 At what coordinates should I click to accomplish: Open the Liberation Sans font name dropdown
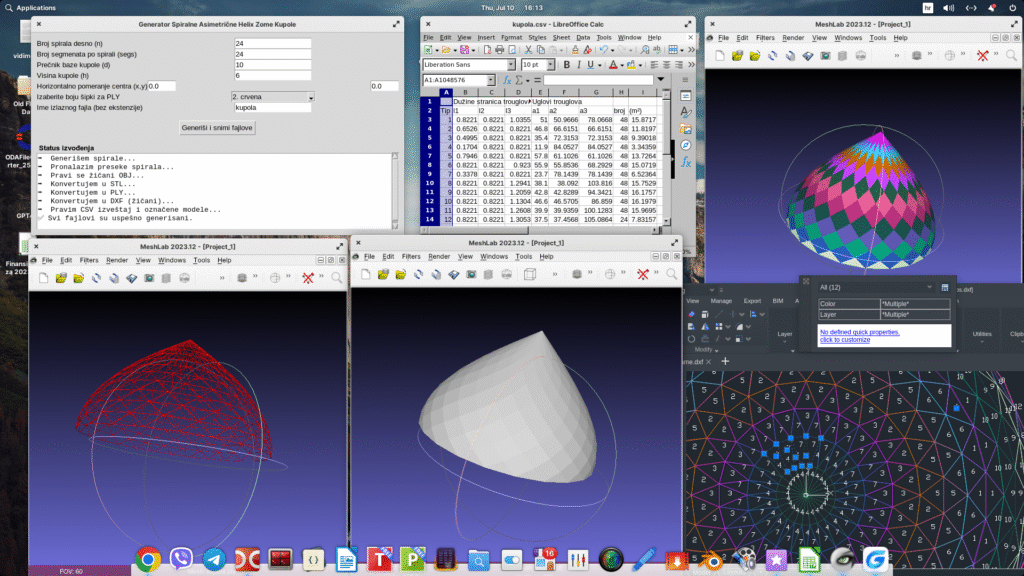tap(511, 65)
